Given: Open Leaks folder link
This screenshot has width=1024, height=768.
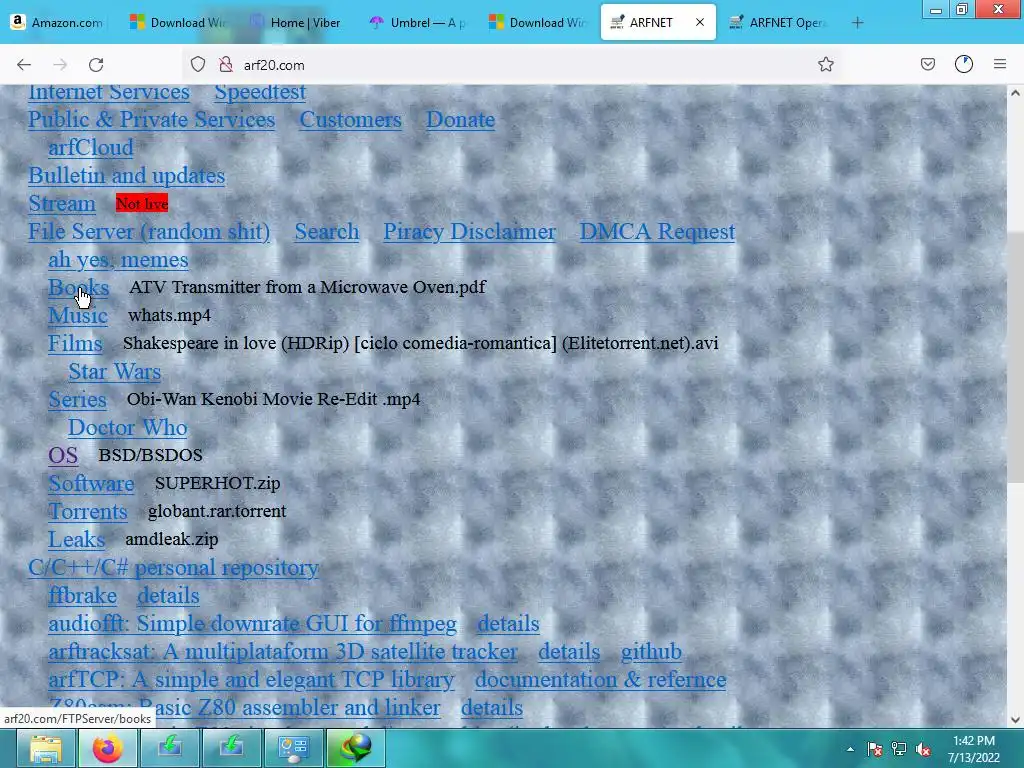Looking at the screenshot, I should click(x=76, y=540).
